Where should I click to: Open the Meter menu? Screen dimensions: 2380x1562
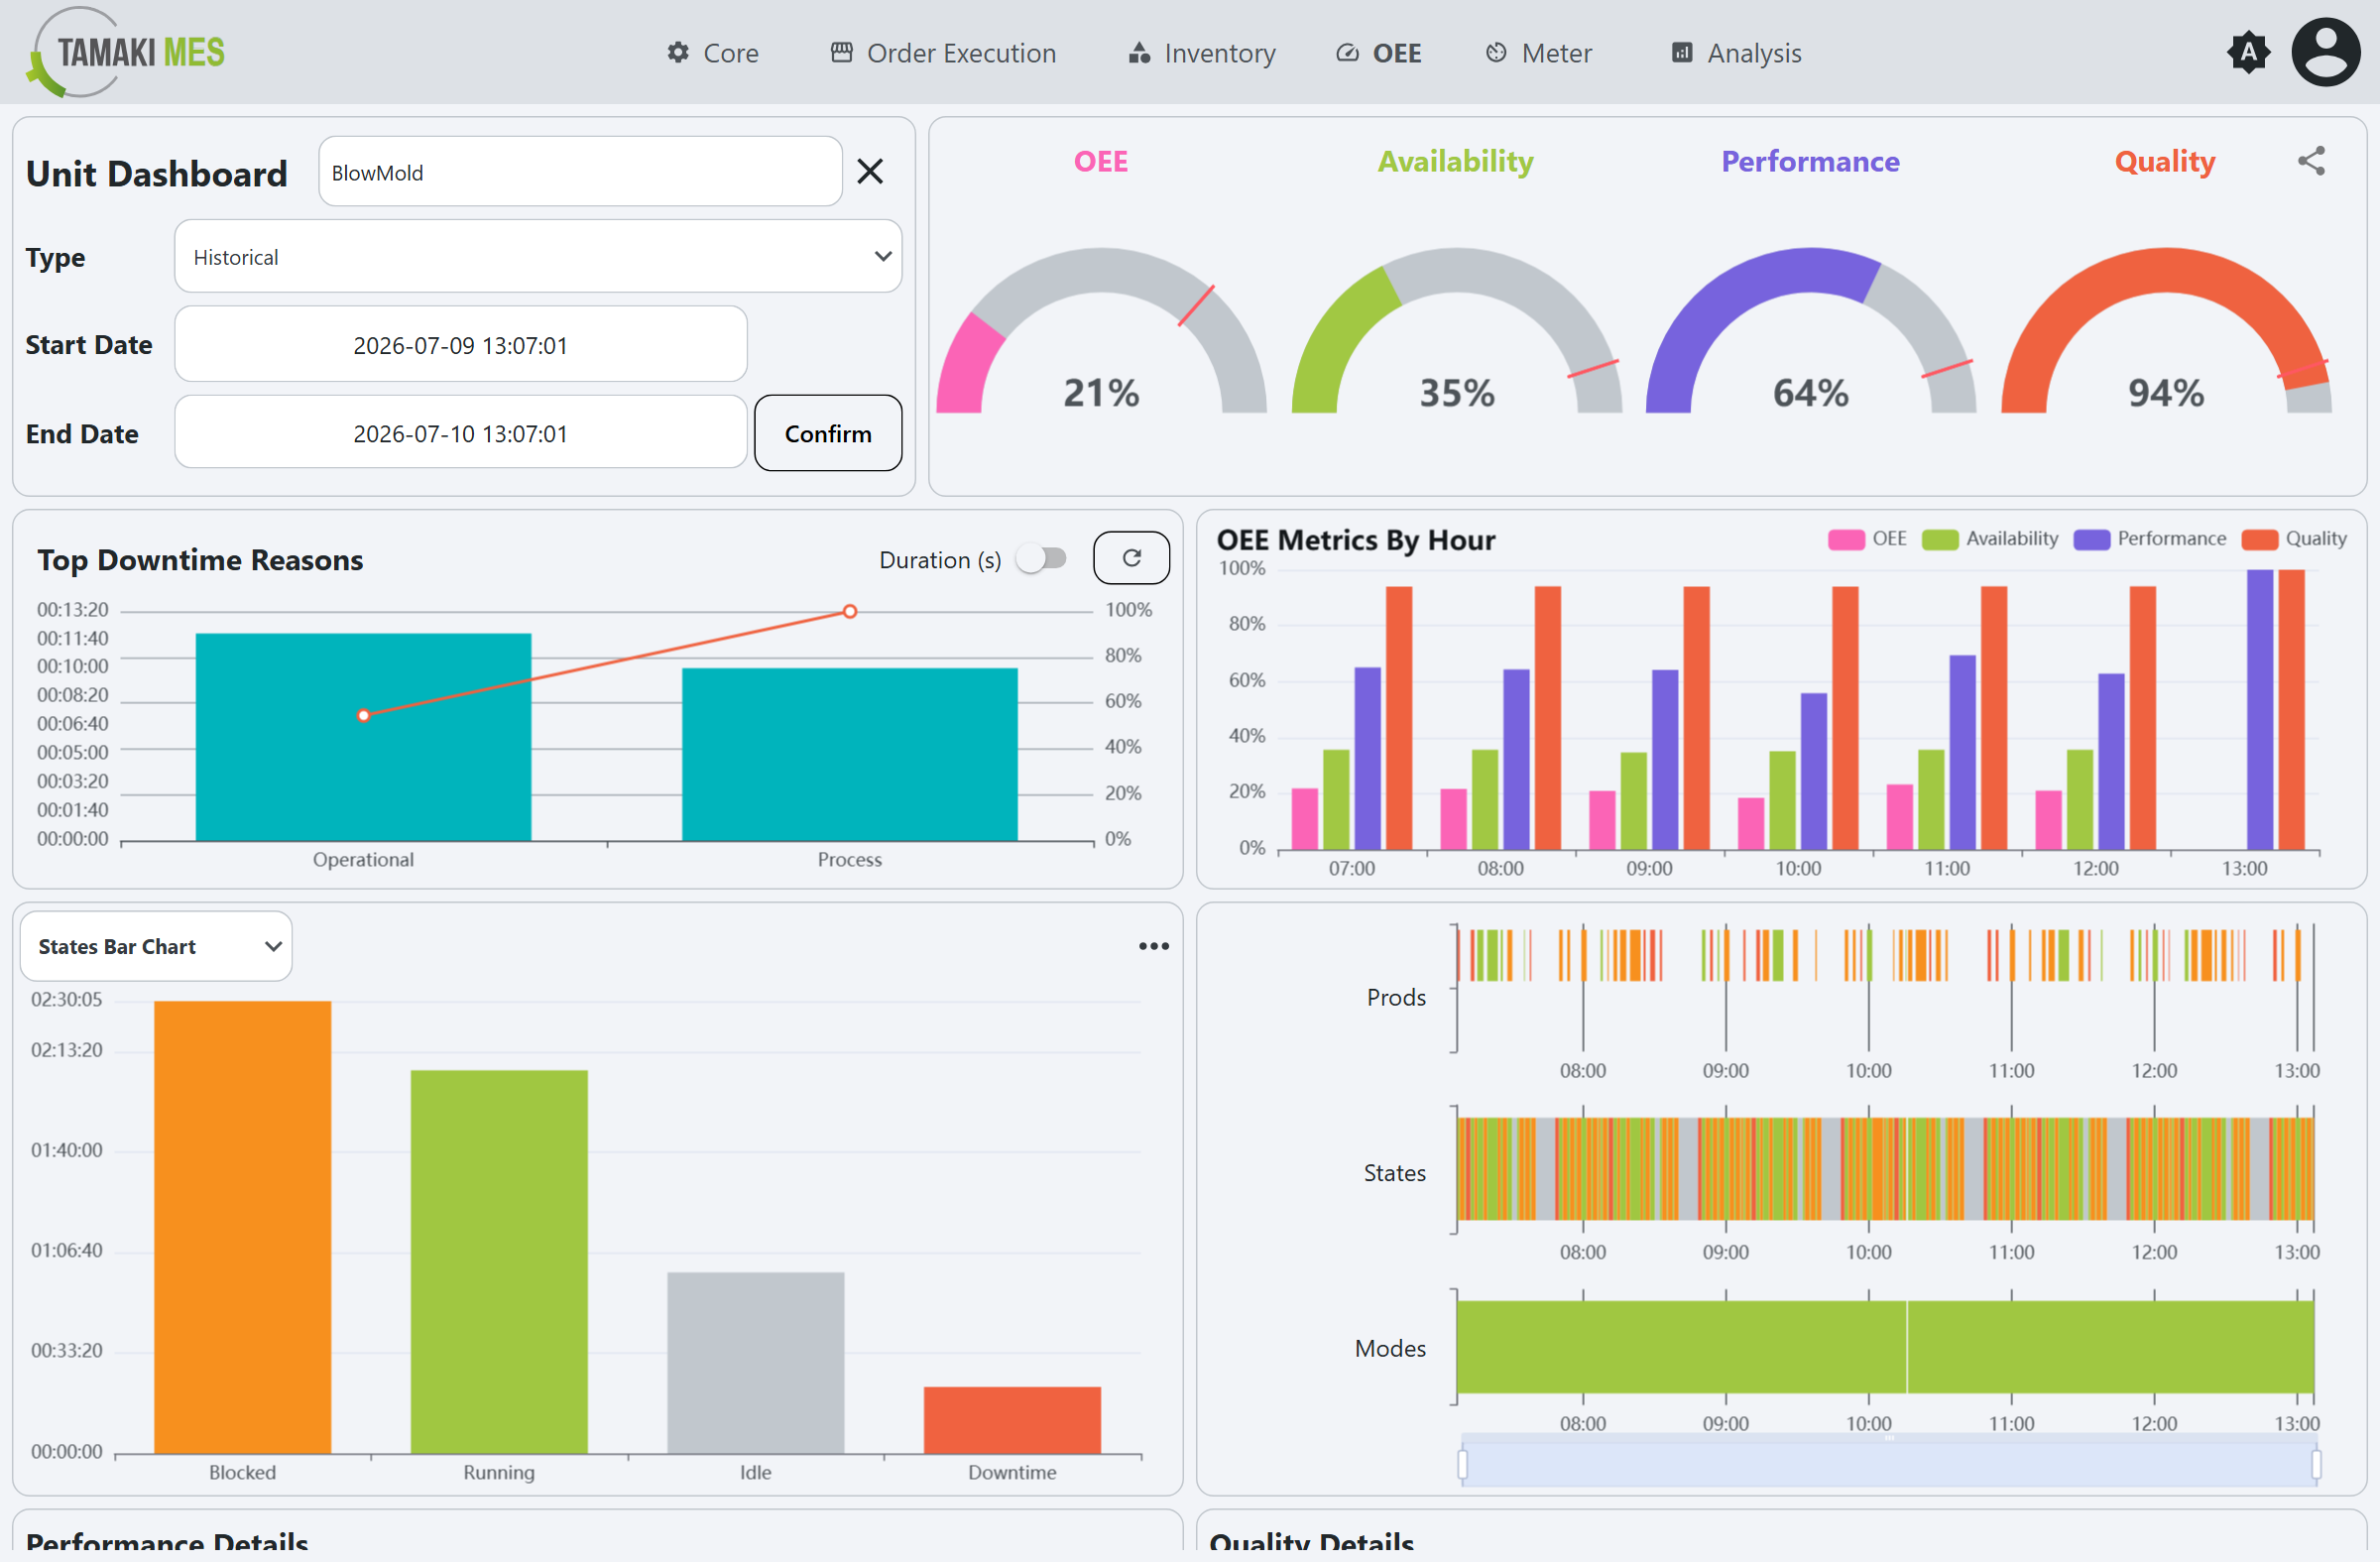[1538, 53]
